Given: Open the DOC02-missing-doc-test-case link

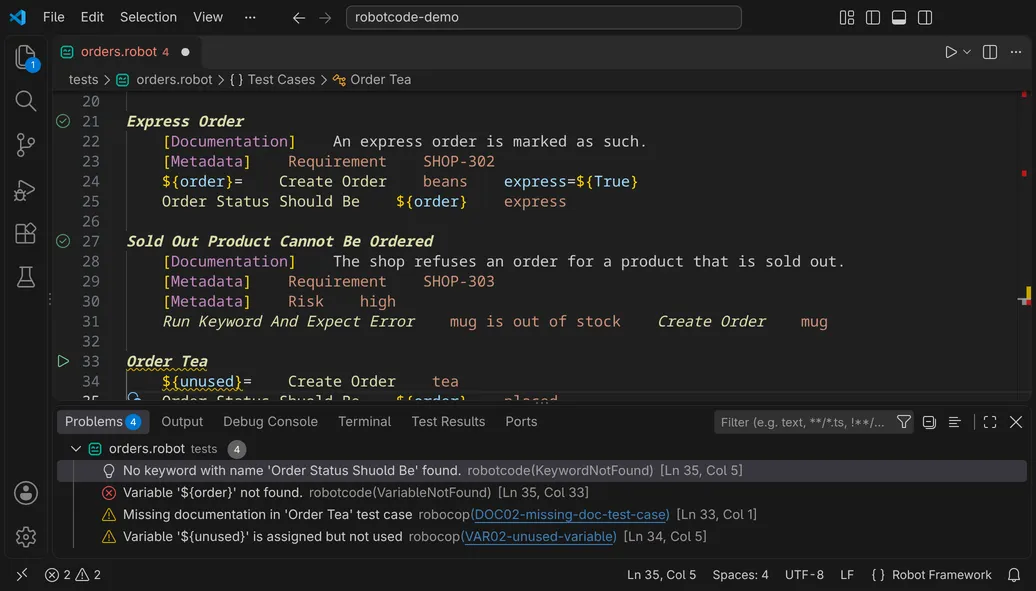Looking at the screenshot, I should (x=571, y=515).
